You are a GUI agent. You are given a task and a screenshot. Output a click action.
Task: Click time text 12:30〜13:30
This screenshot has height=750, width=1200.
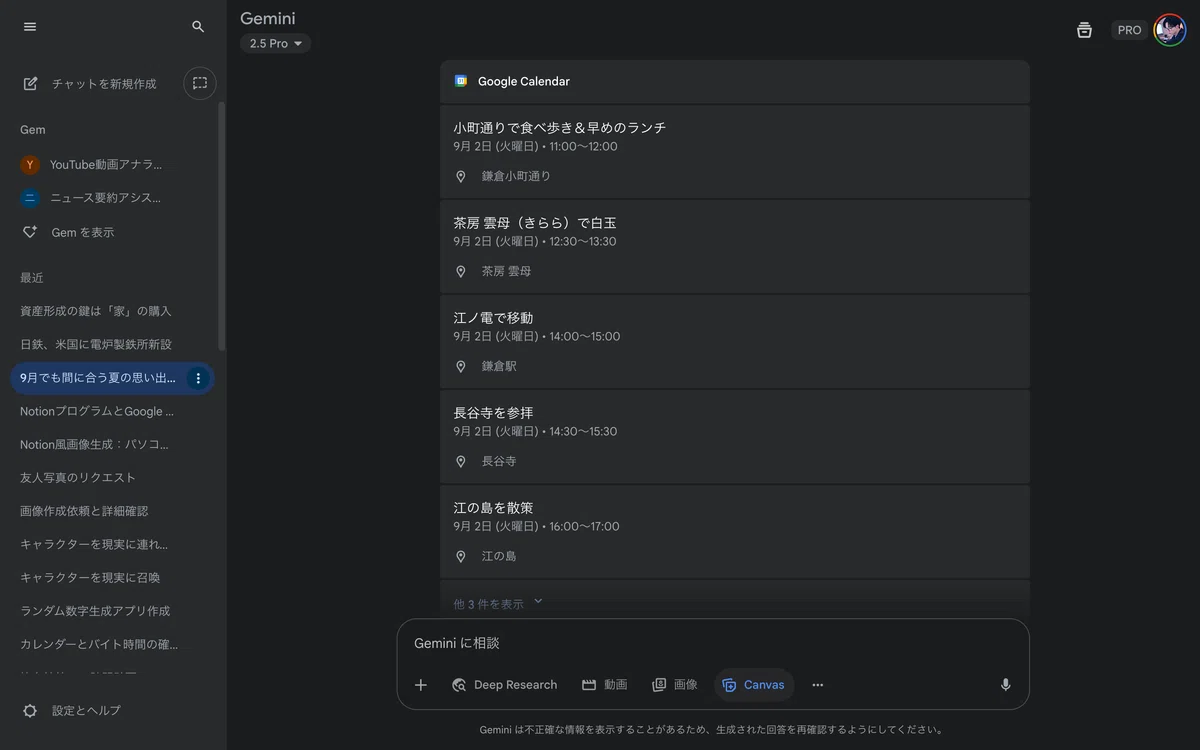[583, 241]
